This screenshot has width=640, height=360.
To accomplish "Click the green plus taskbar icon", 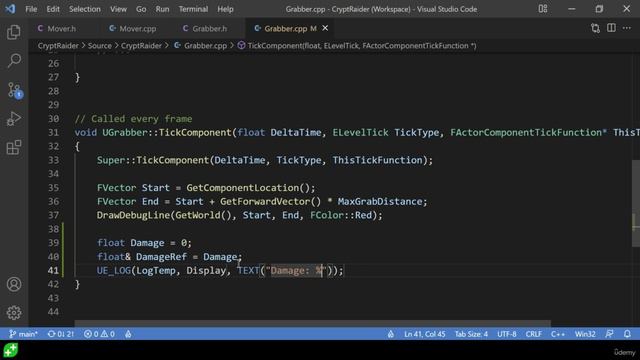I will click(11, 350).
